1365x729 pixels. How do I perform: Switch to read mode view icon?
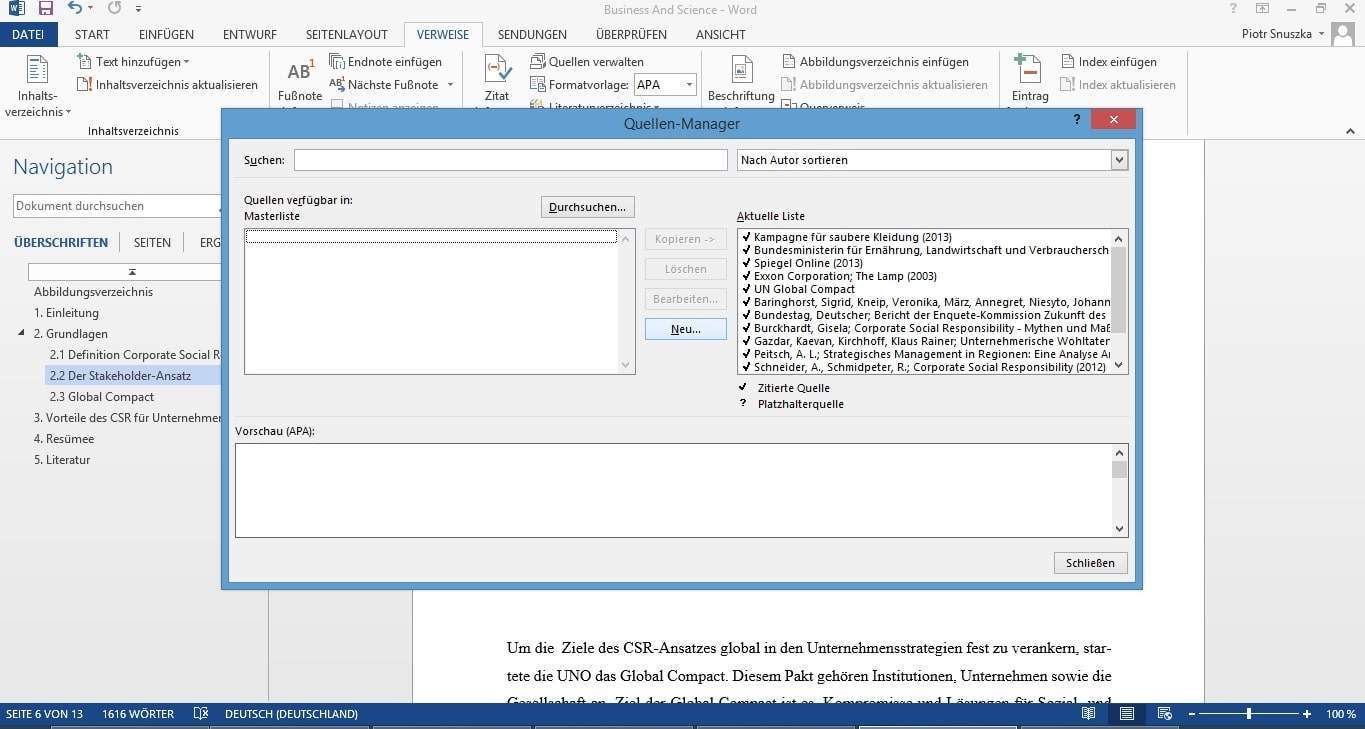(x=1089, y=714)
